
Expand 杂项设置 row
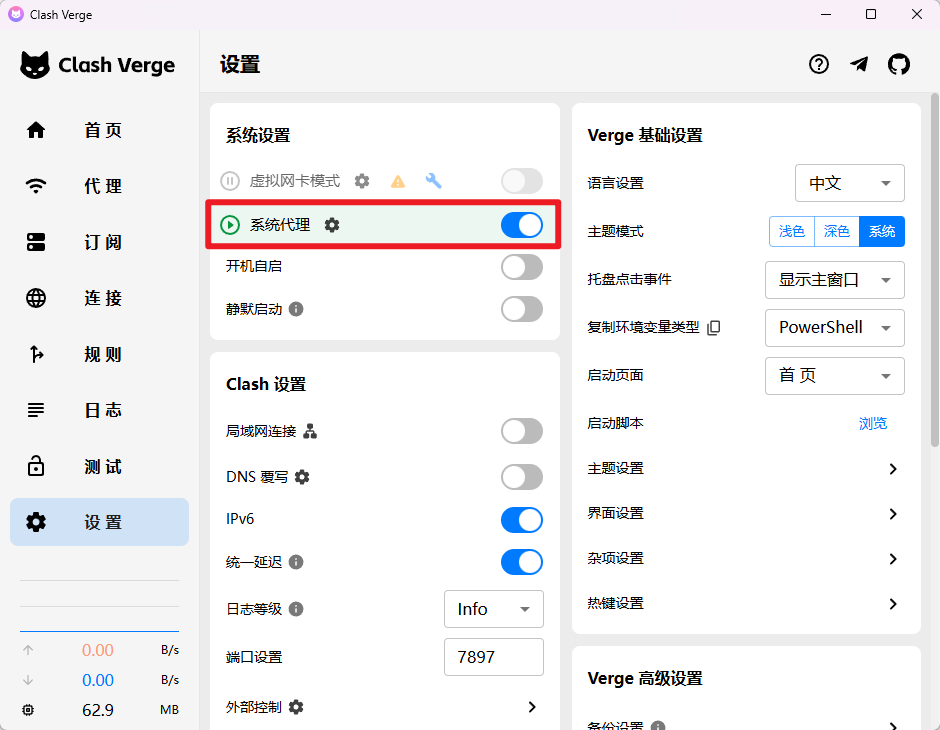click(746, 559)
